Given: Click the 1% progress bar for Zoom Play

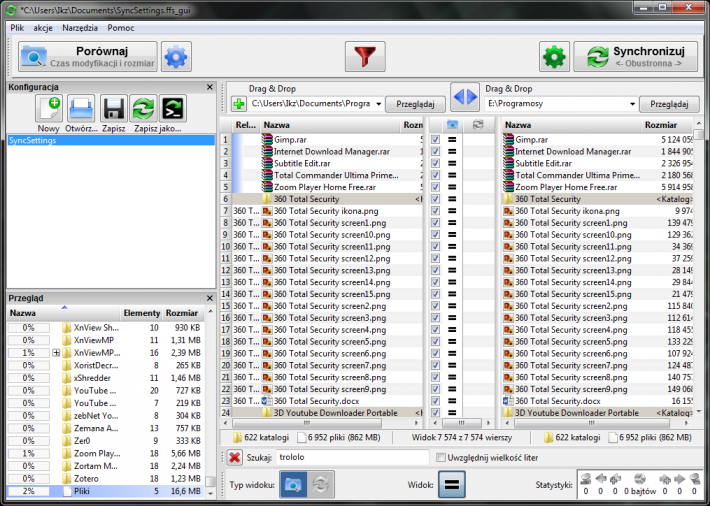Looking at the screenshot, I should [x=29, y=453].
